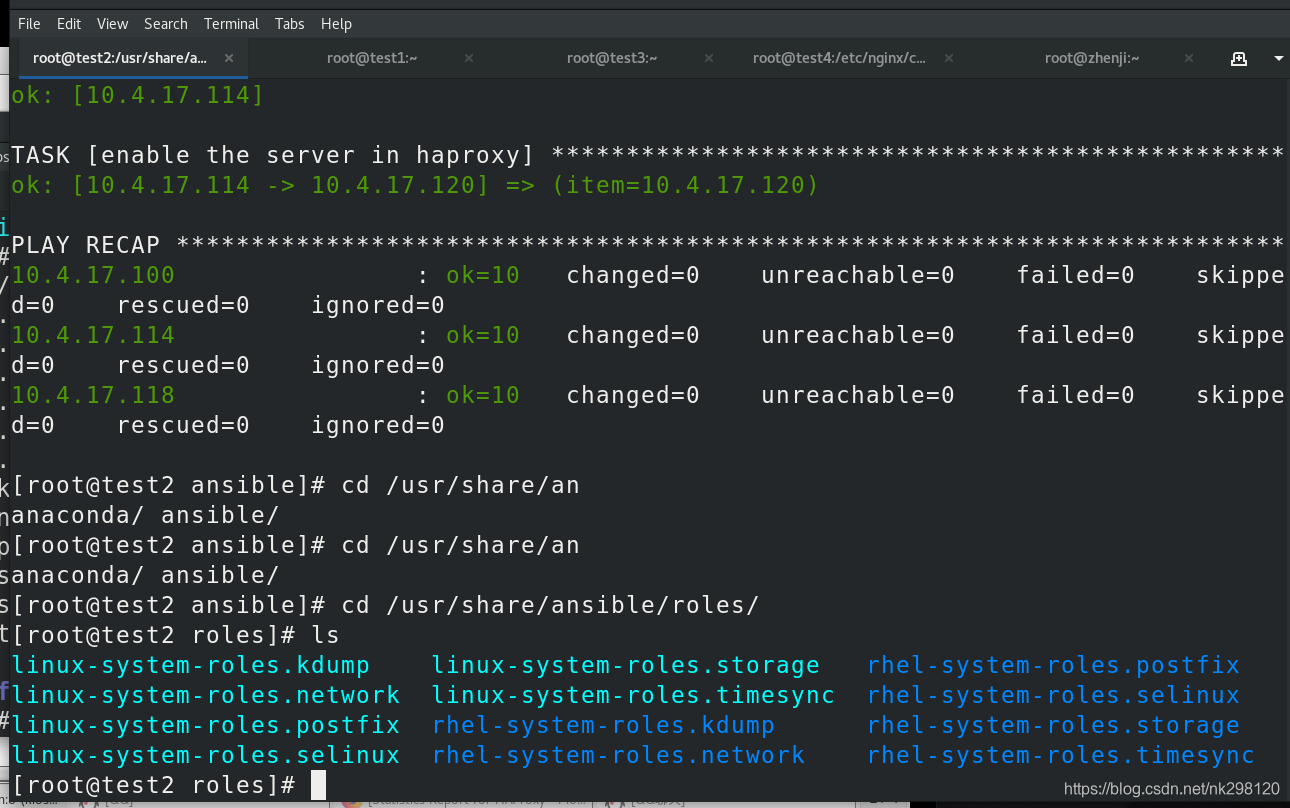The width and height of the screenshot is (1290, 808).
Task: Click the PLAY RECAP heading text
Action: pos(86,245)
